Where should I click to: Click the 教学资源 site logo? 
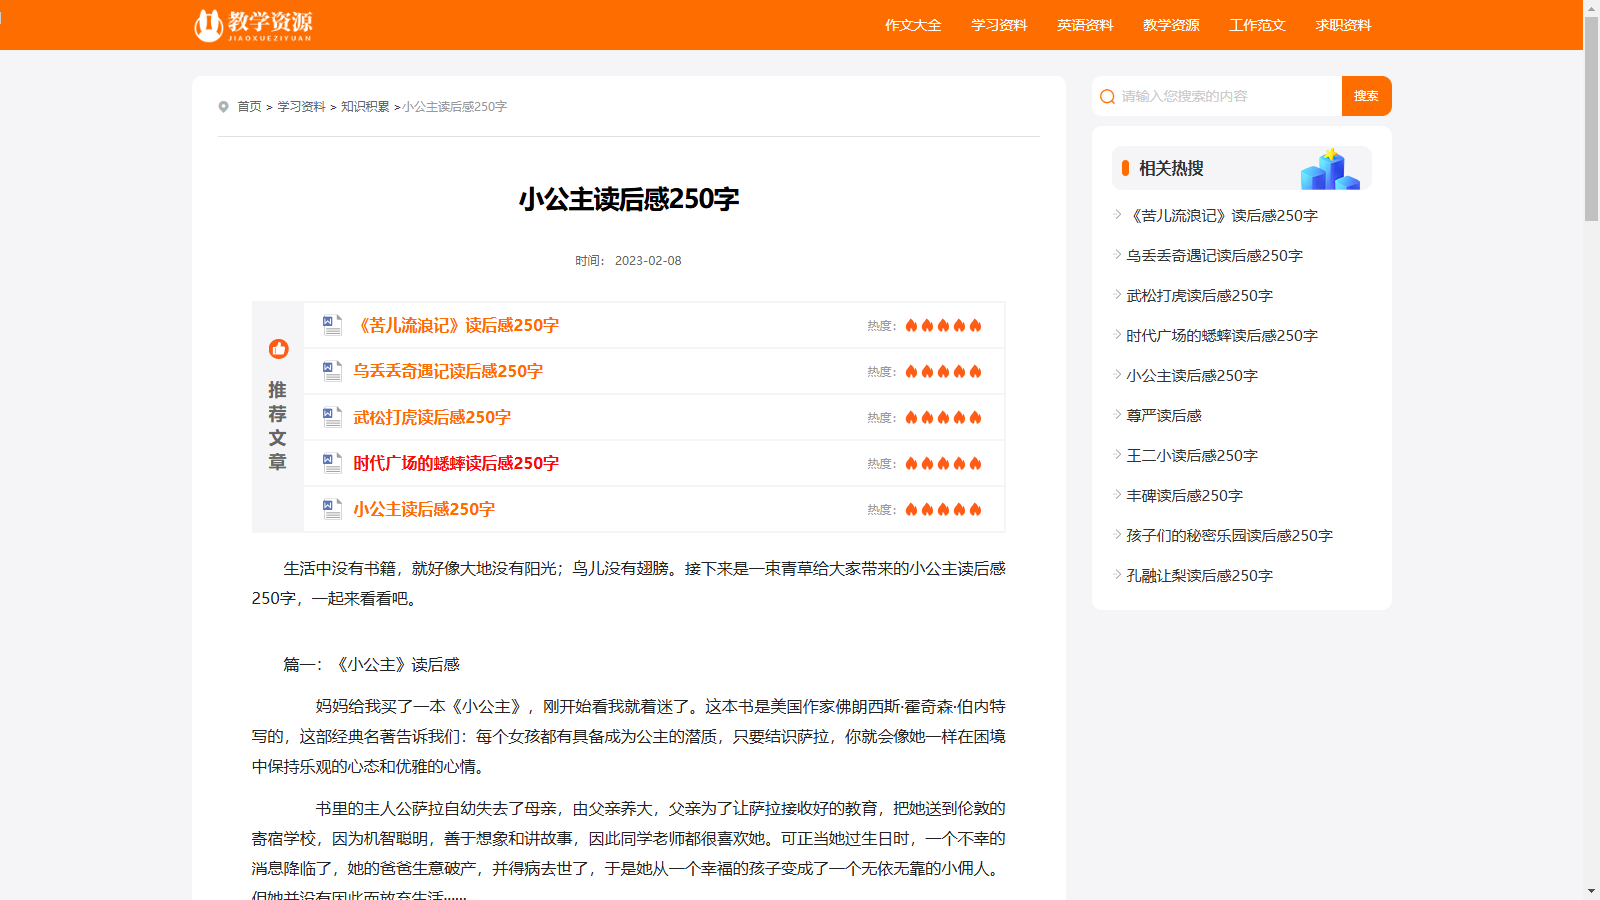pyautogui.click(x=253, y=25)
